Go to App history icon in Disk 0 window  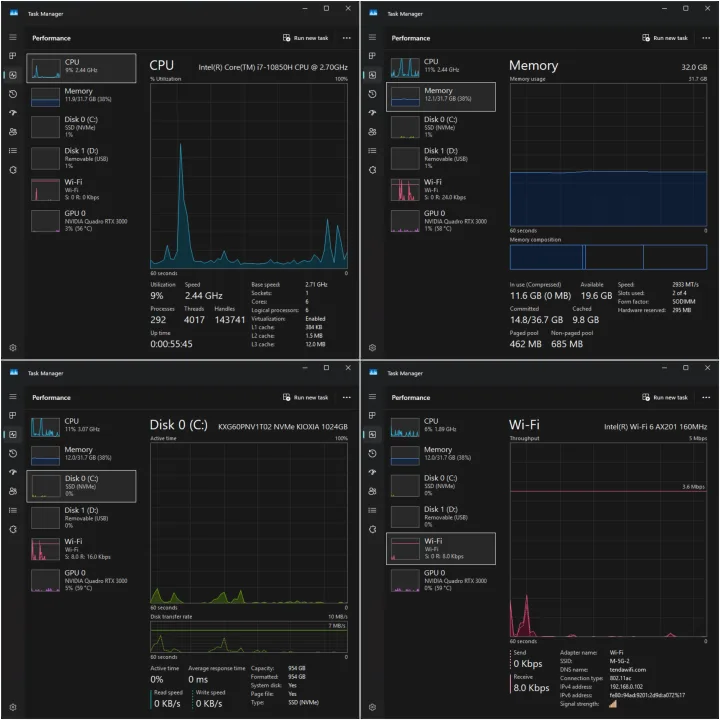click(x=13, y=454)
